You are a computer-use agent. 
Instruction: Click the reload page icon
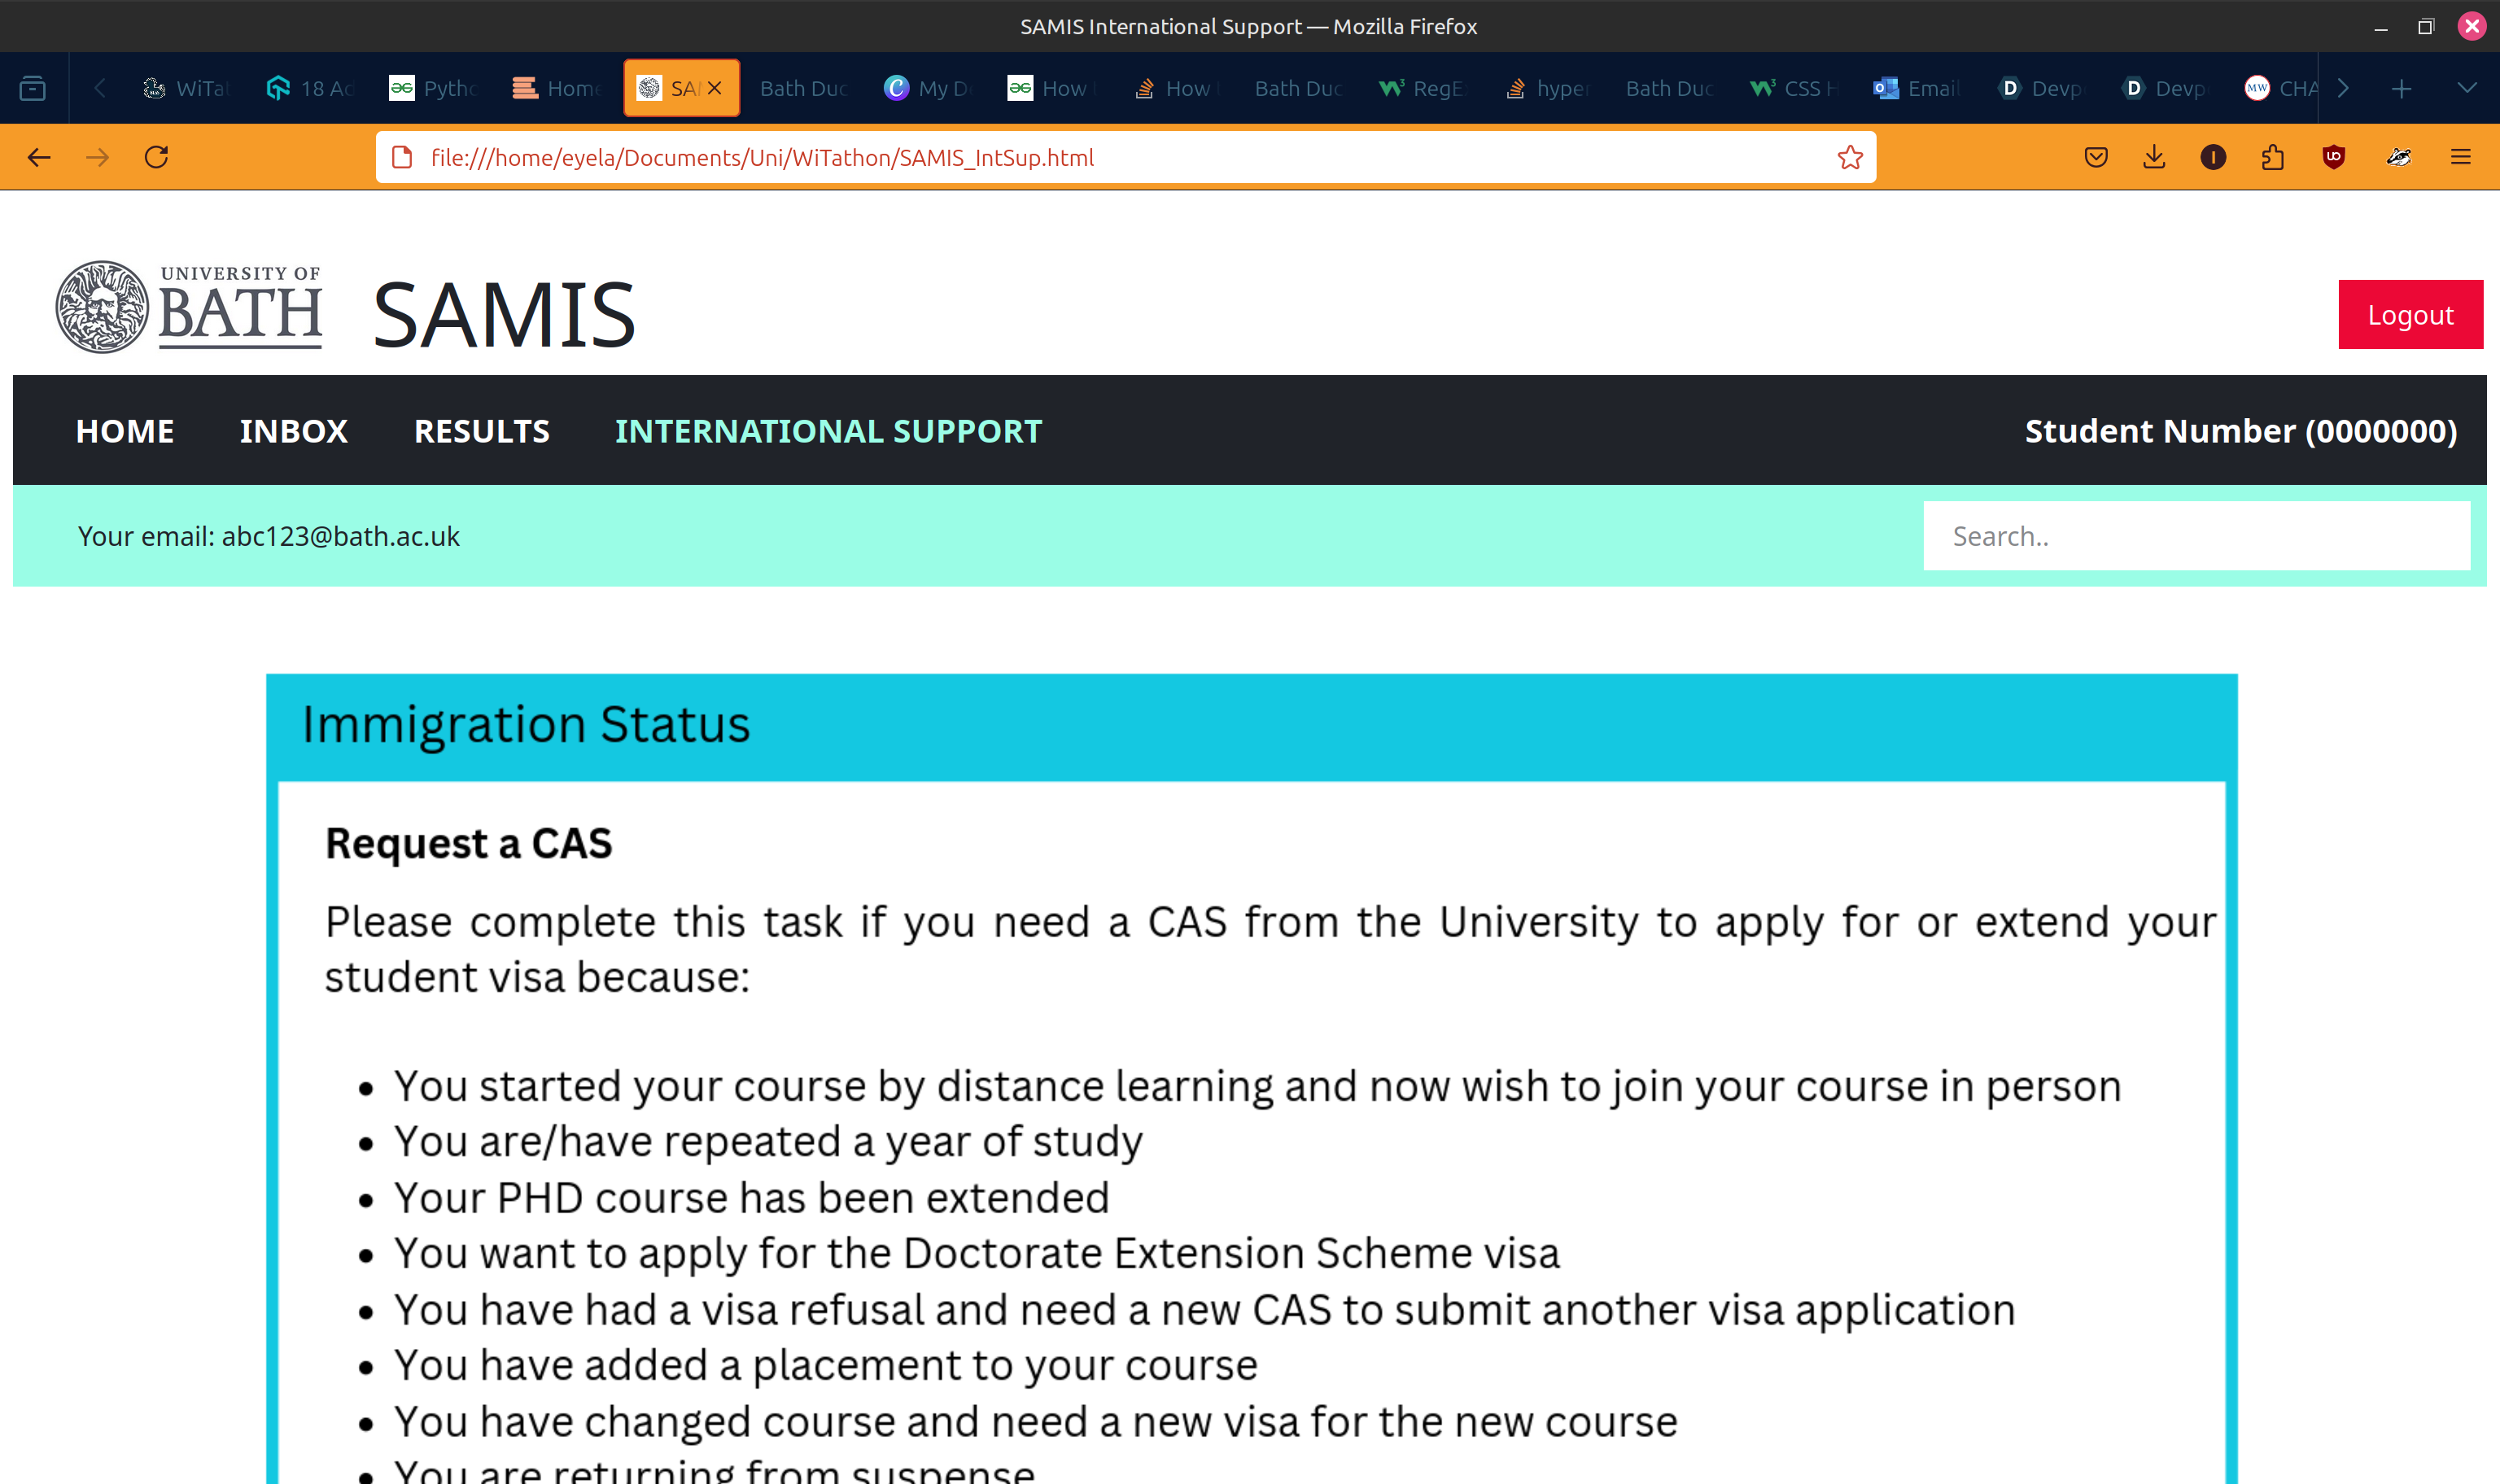click(x=156, y=157)
